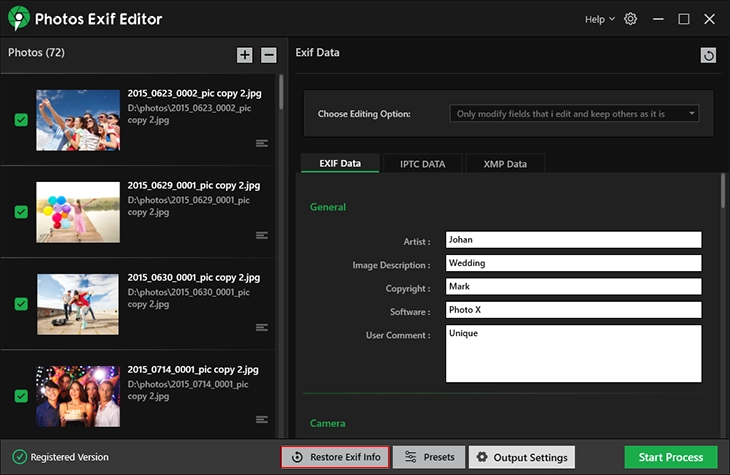Expand the Choose Editing Option dropdown
The height and width of the screenshot is (475, 730).
[x=574, y=114]
